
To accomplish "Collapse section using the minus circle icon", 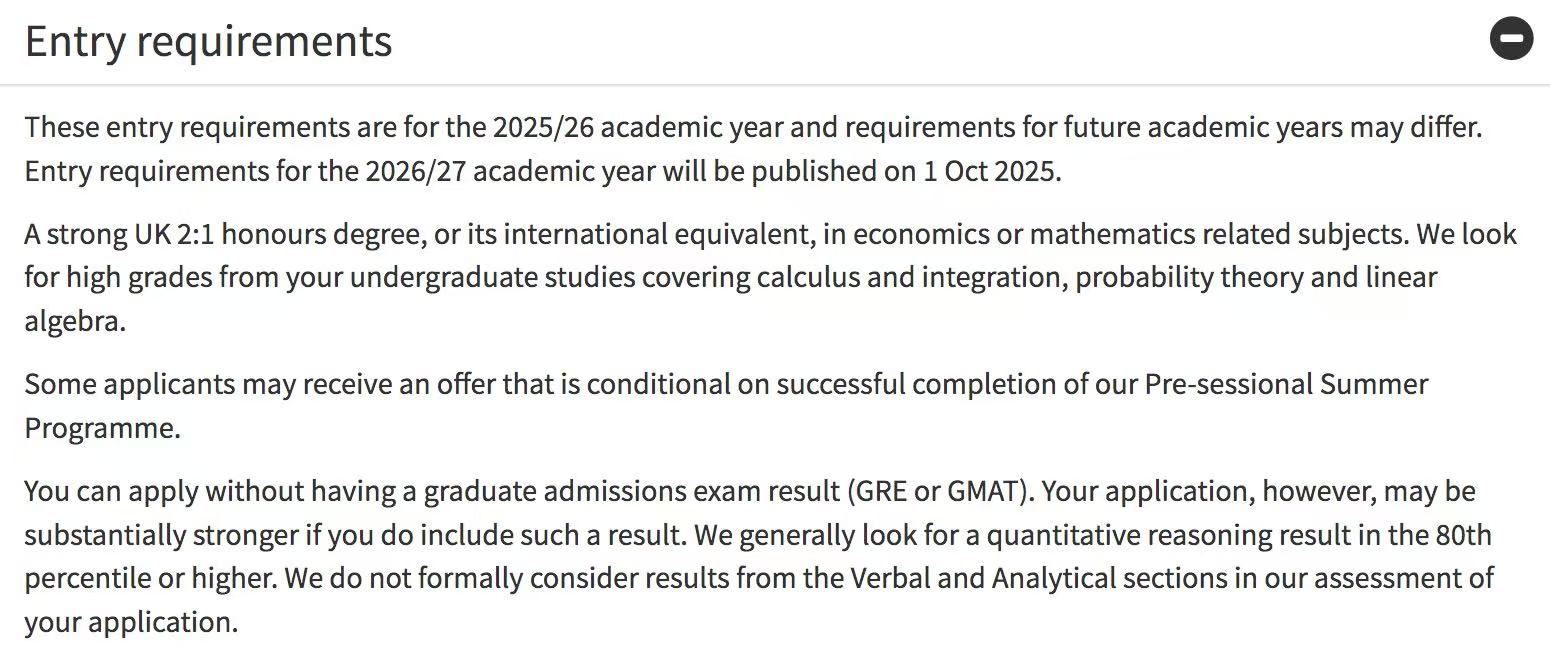I will coord(1511,40).
